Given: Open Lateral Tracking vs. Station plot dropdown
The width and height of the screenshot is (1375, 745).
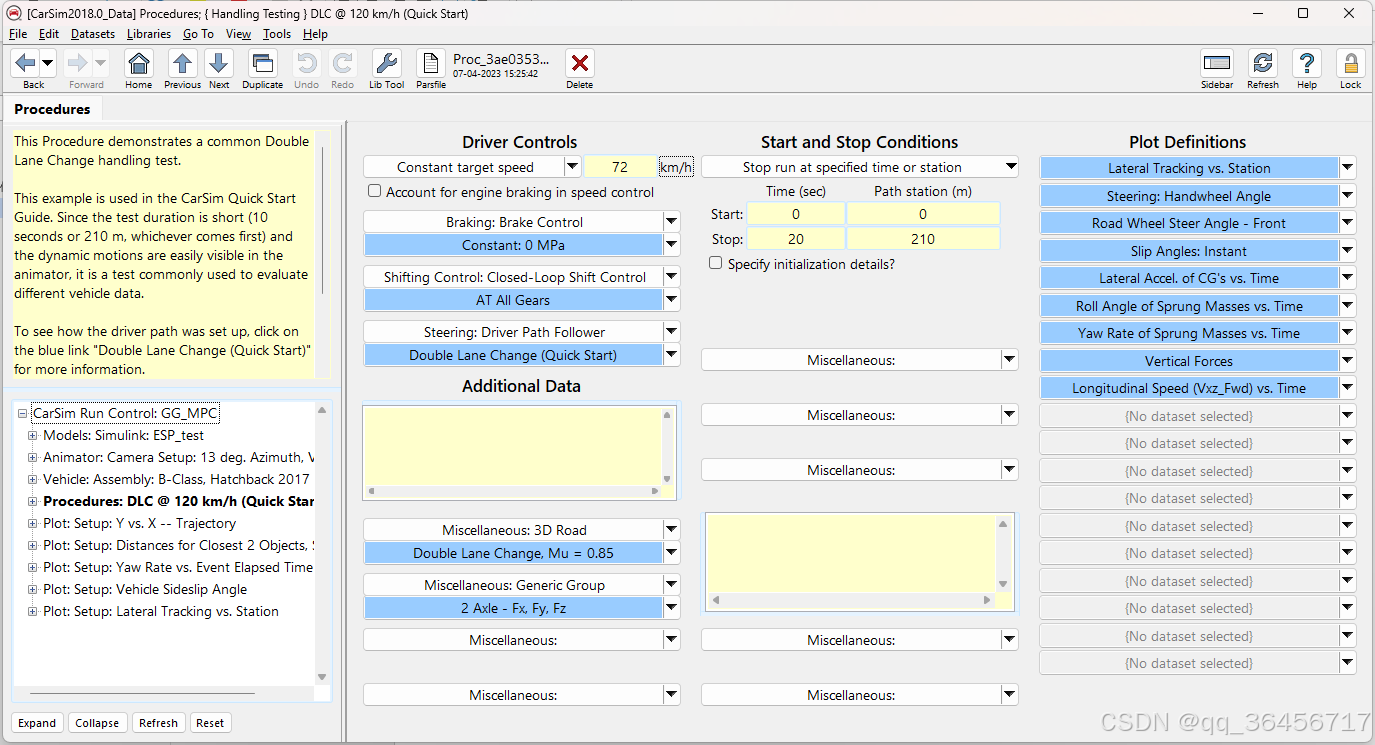Looking at the screenshot, I should tap(1348, 168).
